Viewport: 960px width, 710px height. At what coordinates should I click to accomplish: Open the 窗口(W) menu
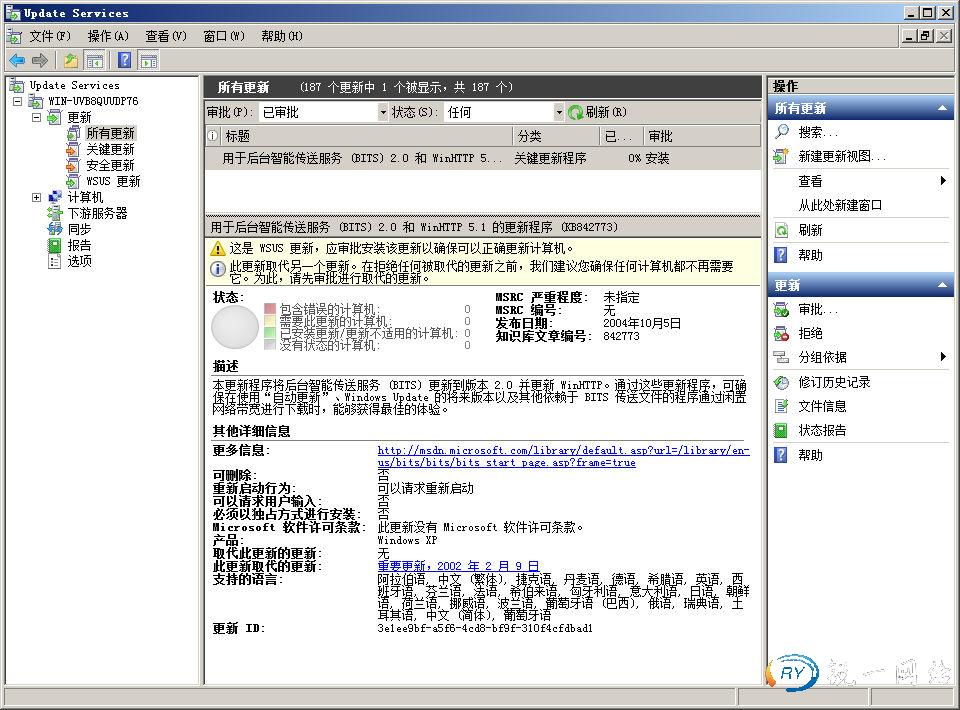pos(224,35)
